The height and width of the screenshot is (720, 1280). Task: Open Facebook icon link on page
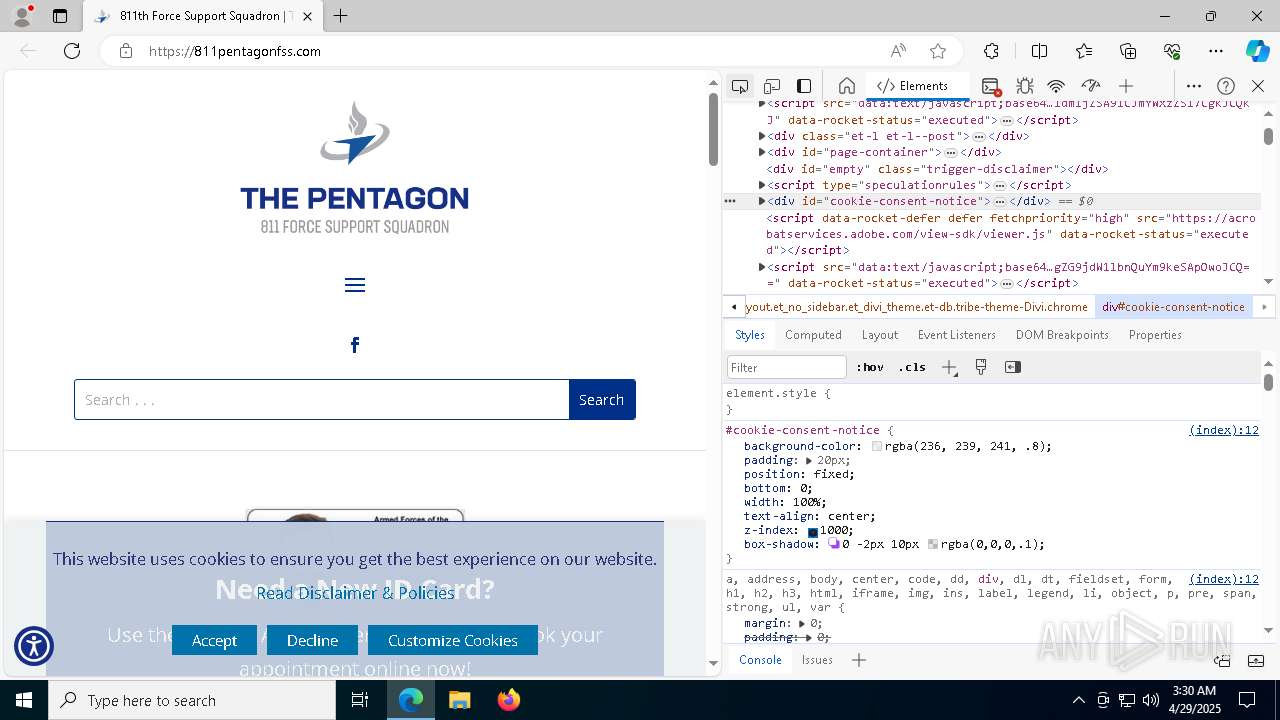click(355, 345)
